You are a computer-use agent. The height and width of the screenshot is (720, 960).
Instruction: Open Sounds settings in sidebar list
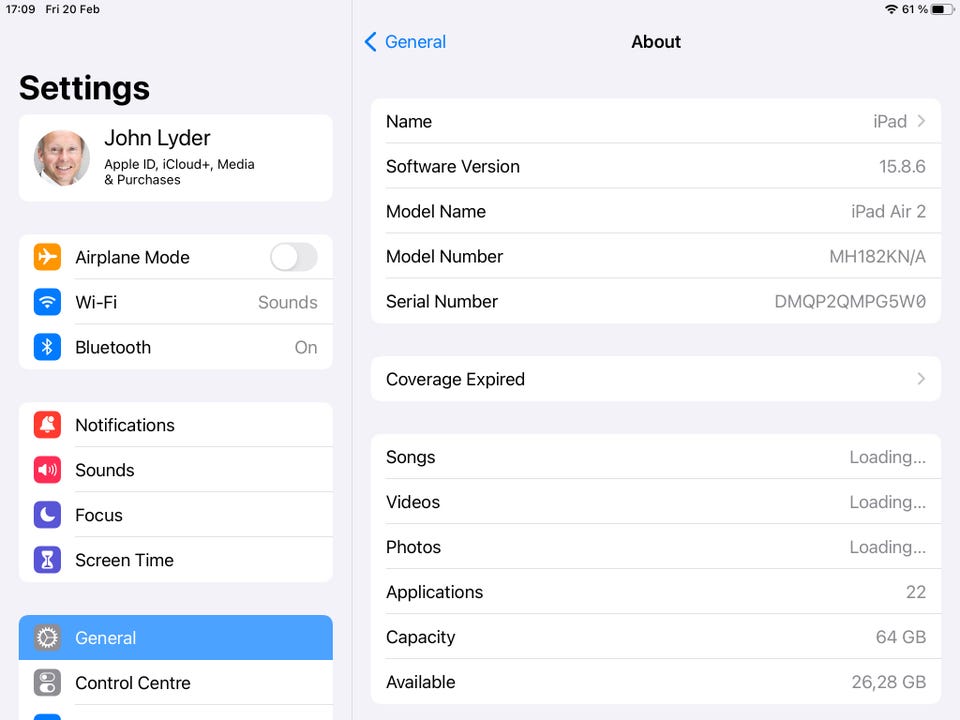(x=176, y=470)
